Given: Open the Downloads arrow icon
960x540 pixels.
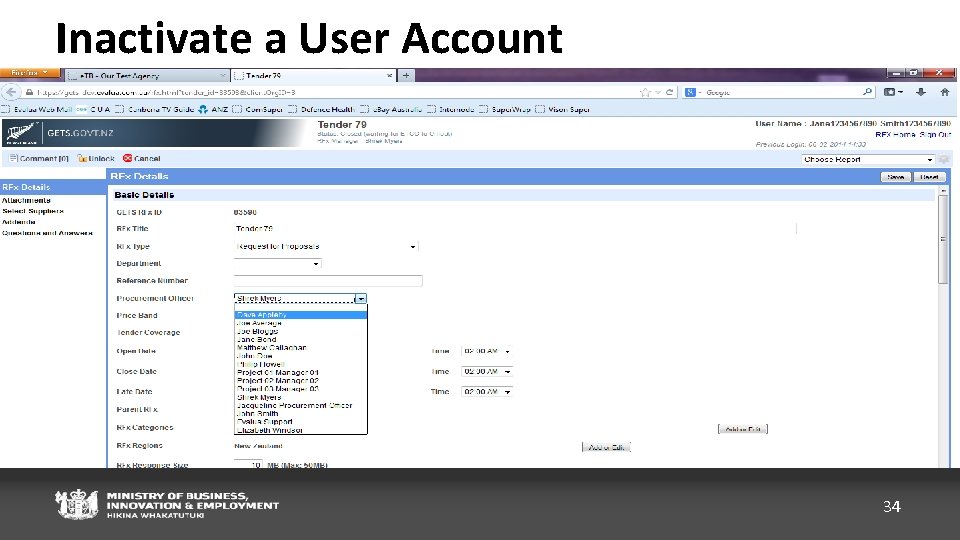Looking at the screenshot, I should [920, 92].
